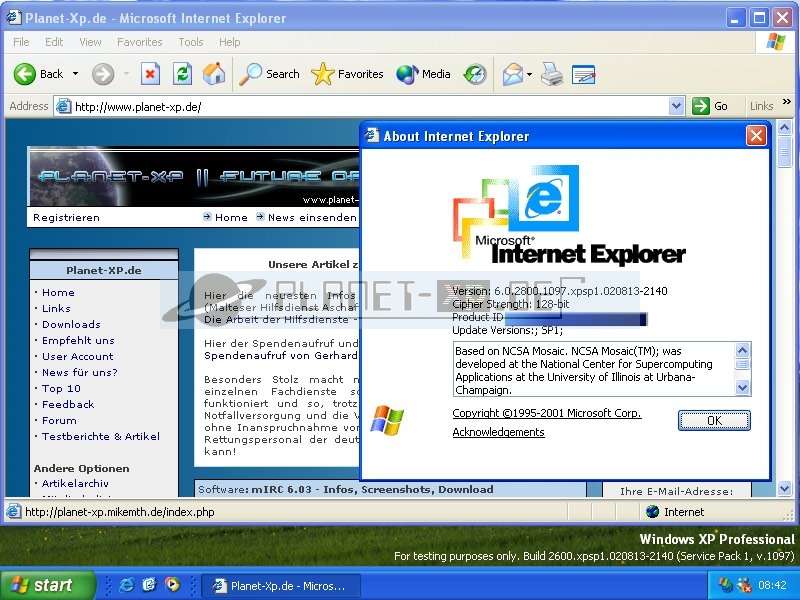Open the Help menu
Viewport: 800px width, 600px height.
(230, 42)
